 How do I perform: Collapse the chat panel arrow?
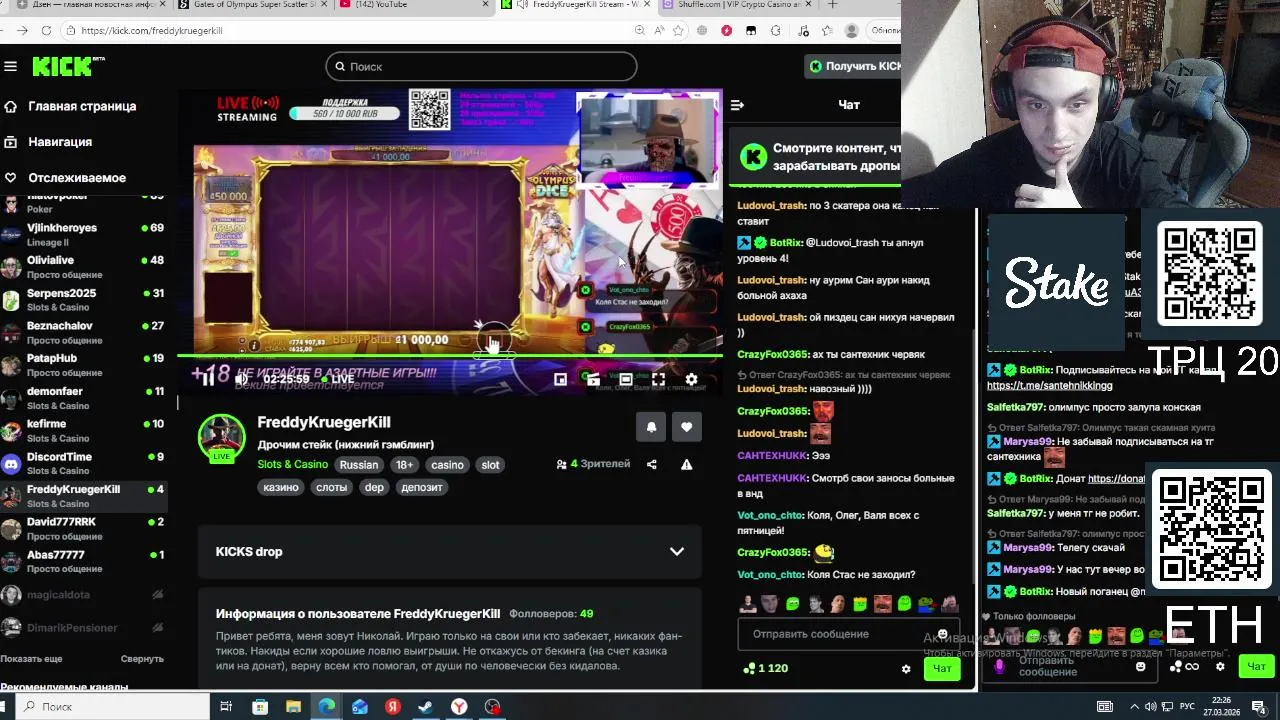coord(737,105)
